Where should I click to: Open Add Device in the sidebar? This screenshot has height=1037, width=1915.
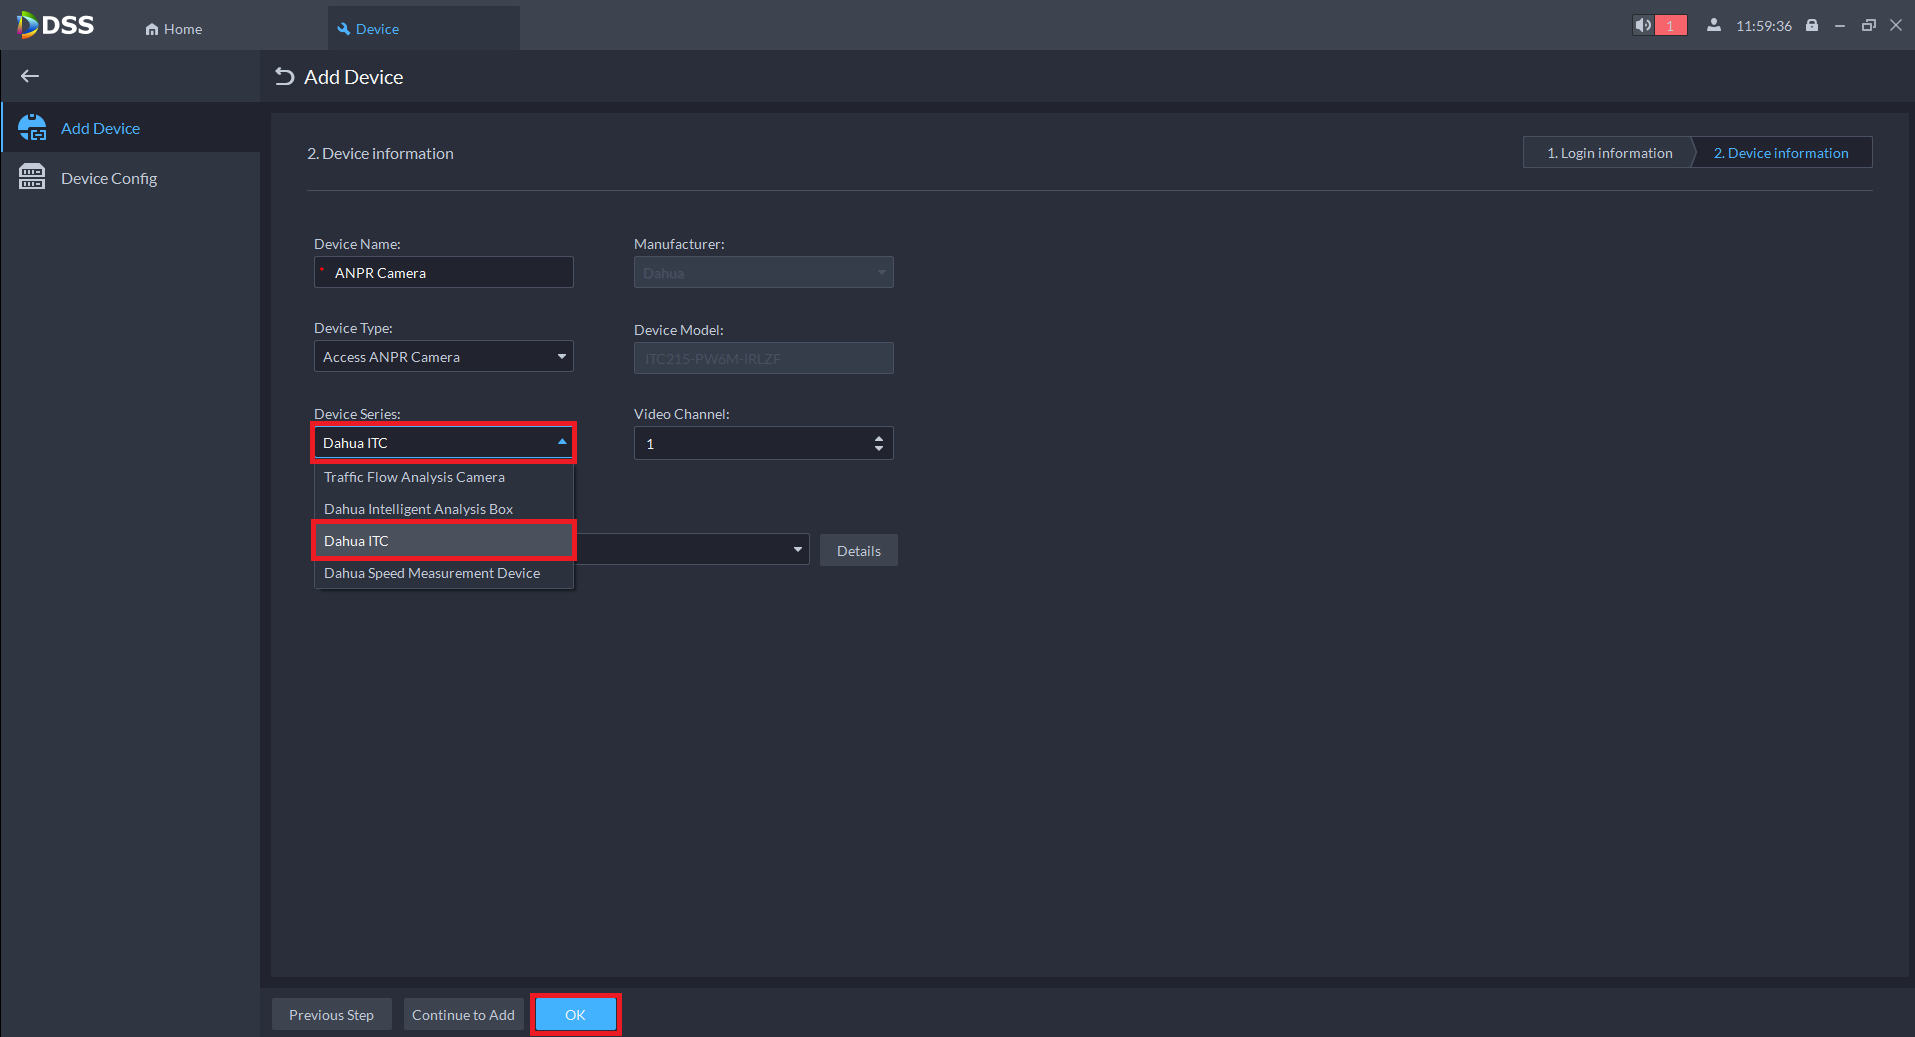click(x=131, y=128)
